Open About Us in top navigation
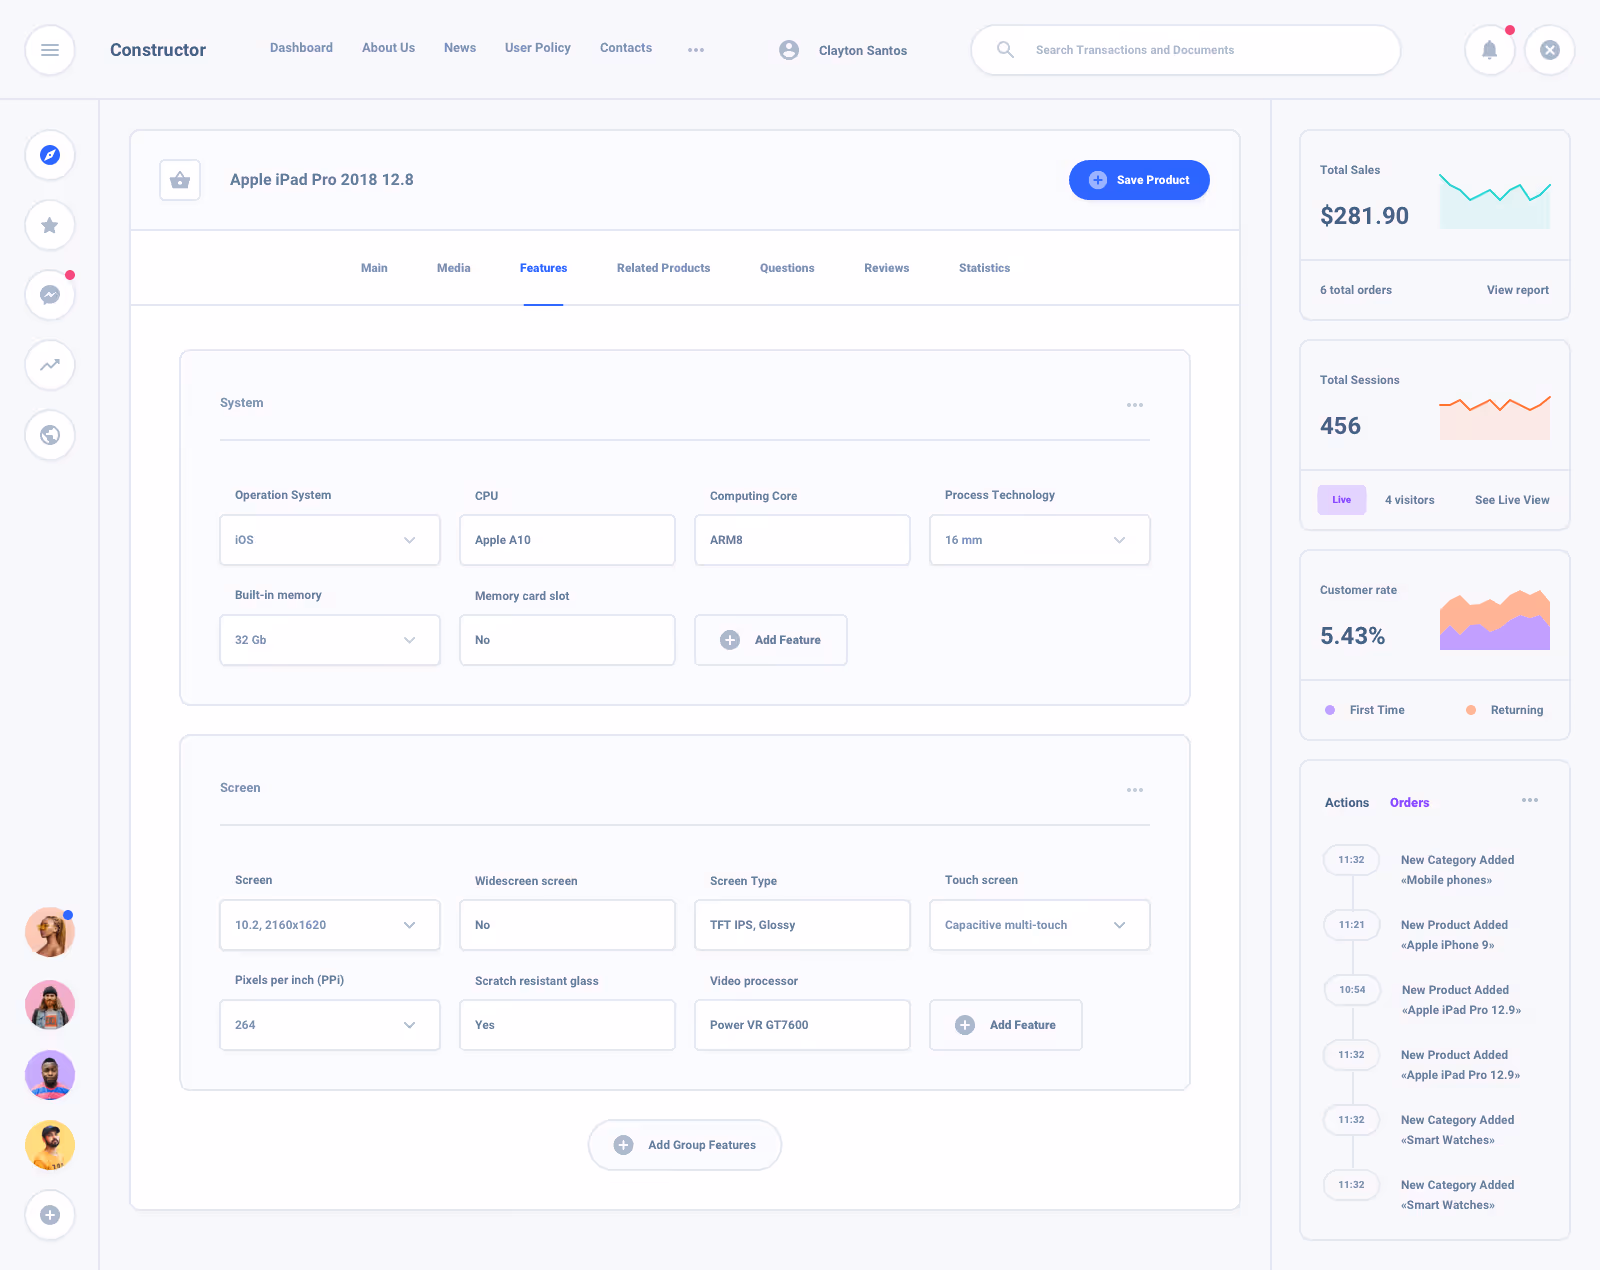The image size is (1600, 1270). tap(388, 48)
